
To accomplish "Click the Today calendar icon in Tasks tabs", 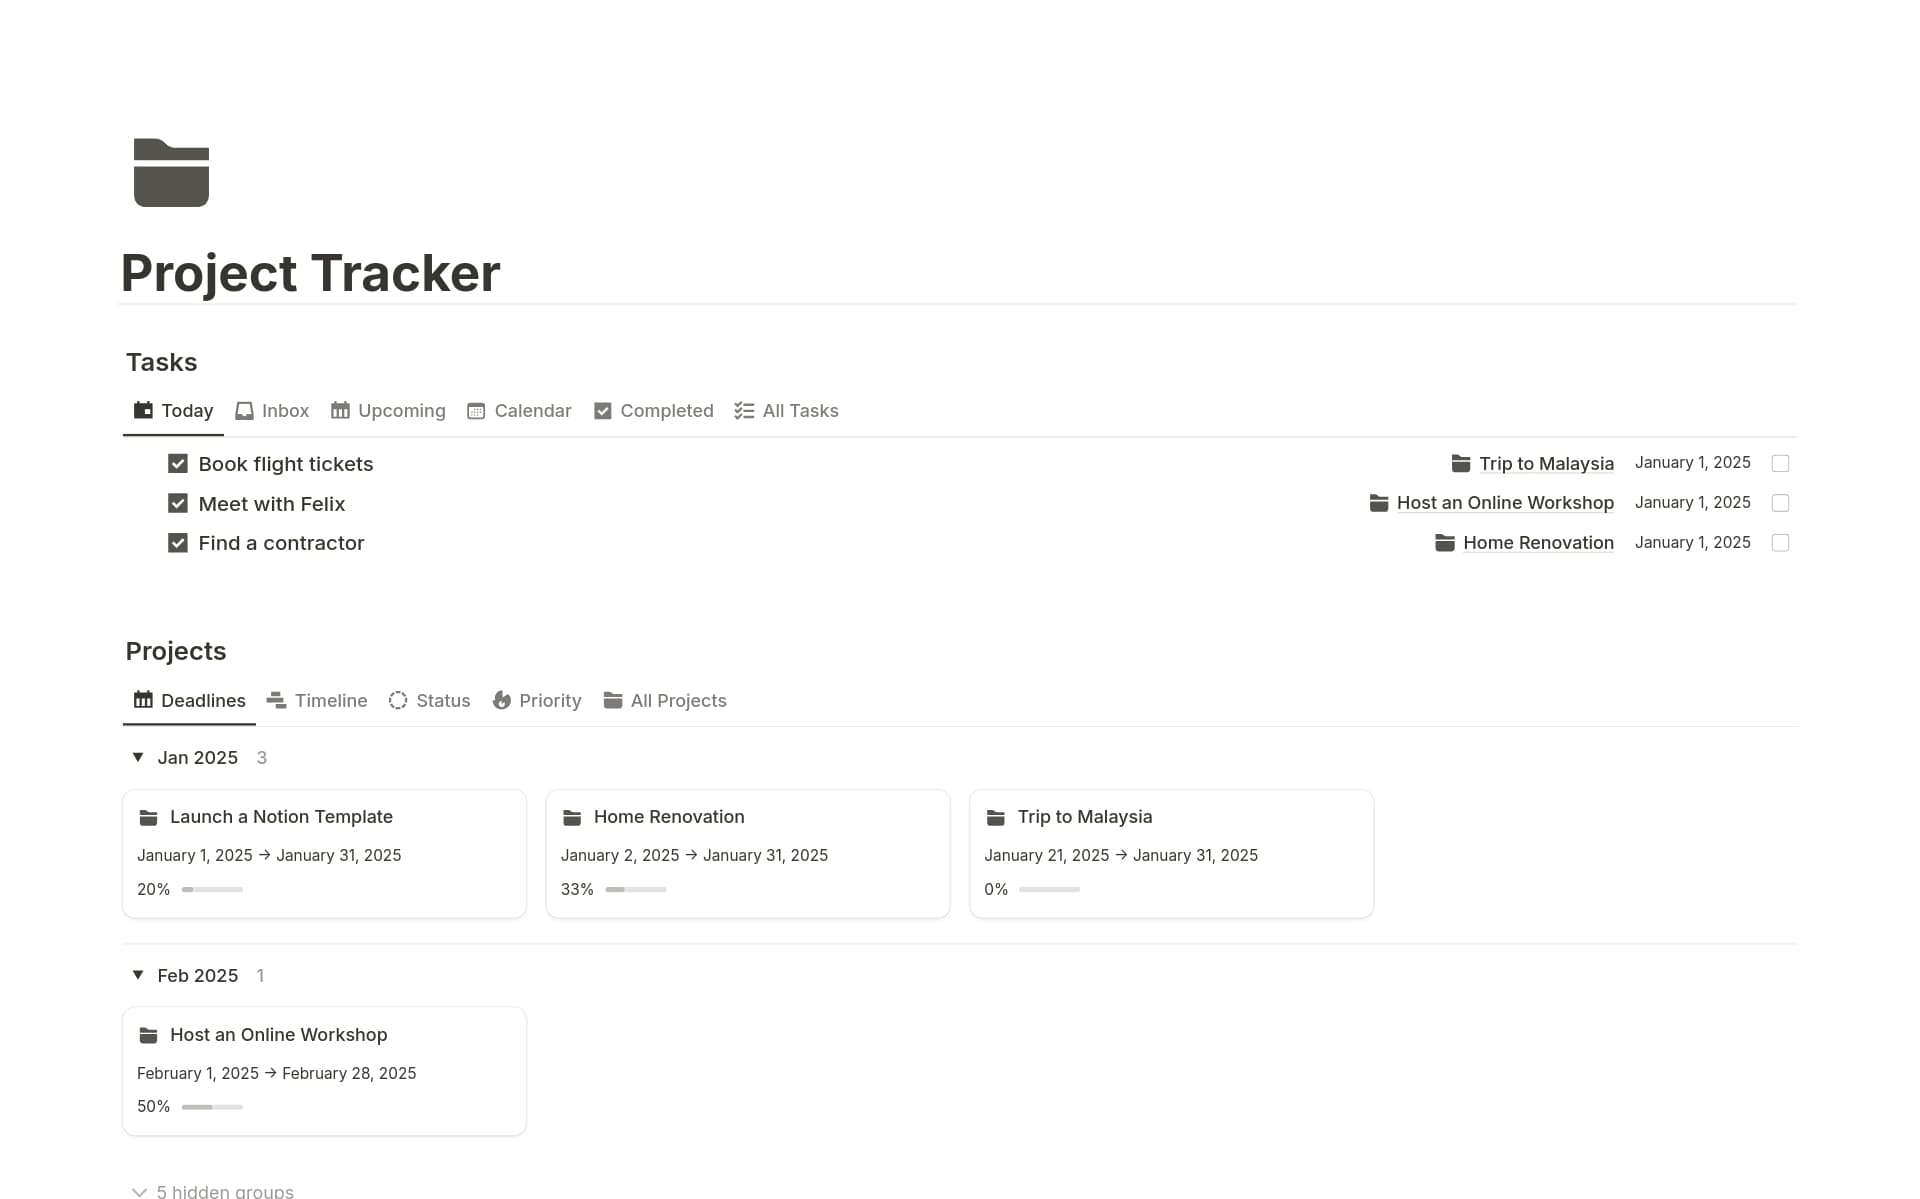I will tap(142, 410).
